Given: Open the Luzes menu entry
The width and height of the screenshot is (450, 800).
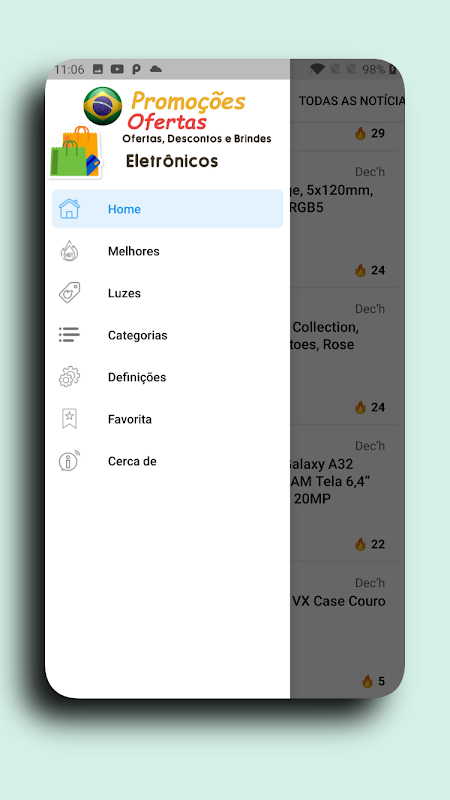Looking at the screenshot, I should pos(167,293).
